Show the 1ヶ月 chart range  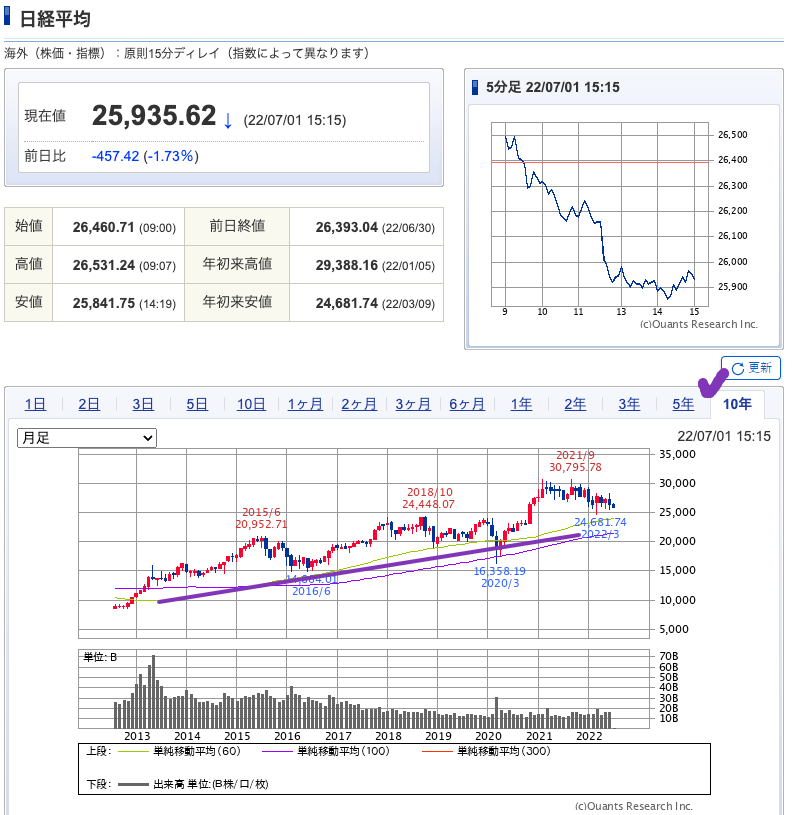coord(305,404)
